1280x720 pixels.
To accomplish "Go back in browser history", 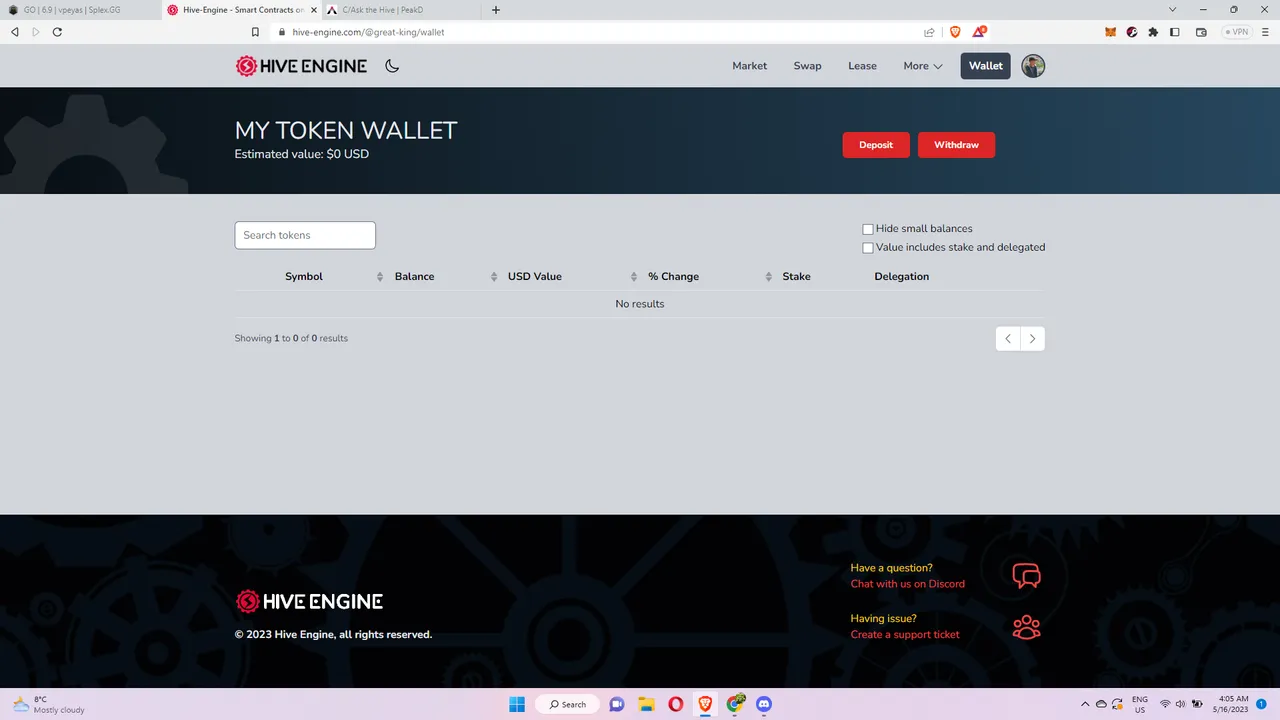I will point(14,32).
